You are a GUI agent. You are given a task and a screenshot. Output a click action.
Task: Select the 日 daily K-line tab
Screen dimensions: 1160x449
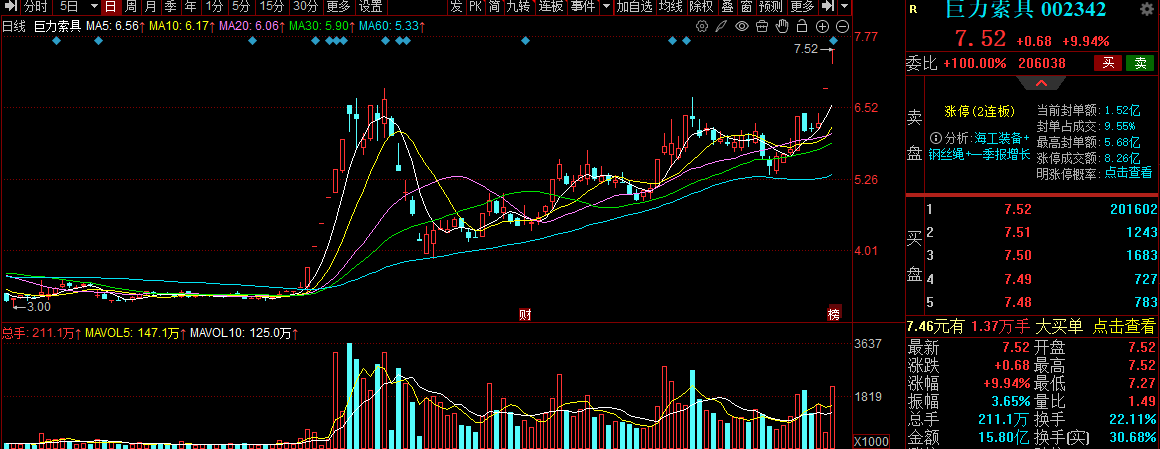pos(109,7)
